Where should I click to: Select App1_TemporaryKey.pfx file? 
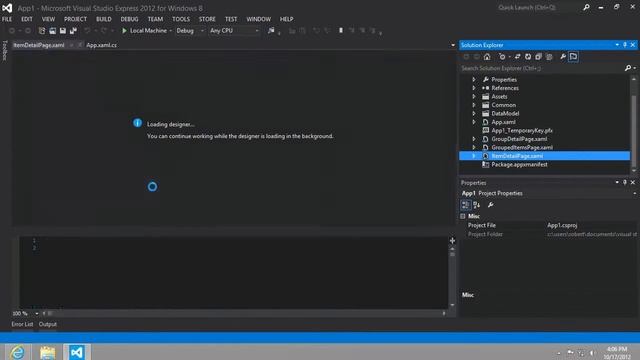pos(522,131)
